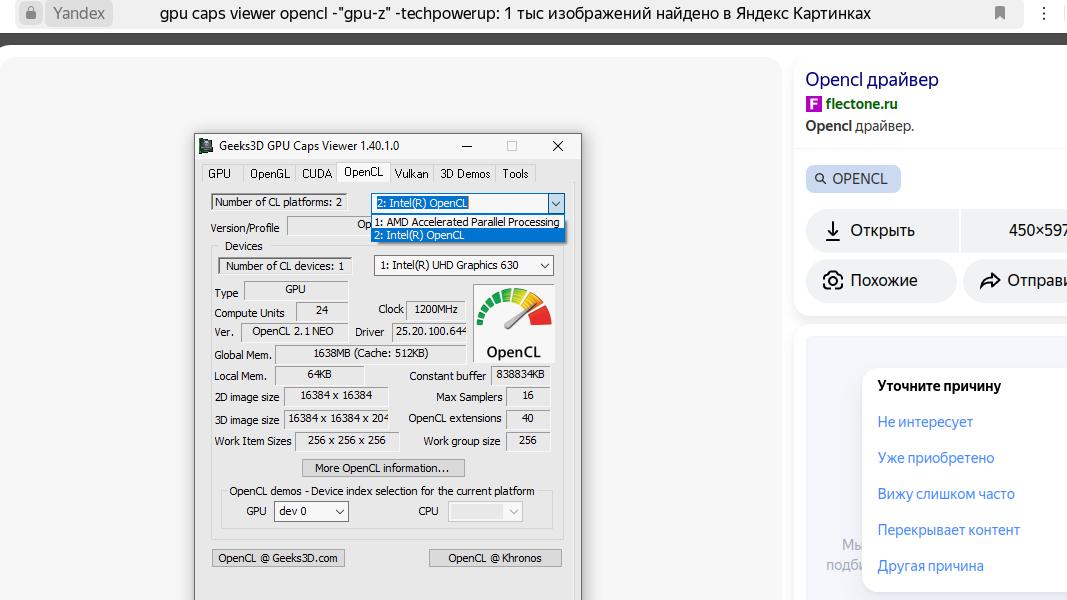Select Вижу слишком часто reason
The width and height of the screenshot is (1067, 600).
coord(946,494)
